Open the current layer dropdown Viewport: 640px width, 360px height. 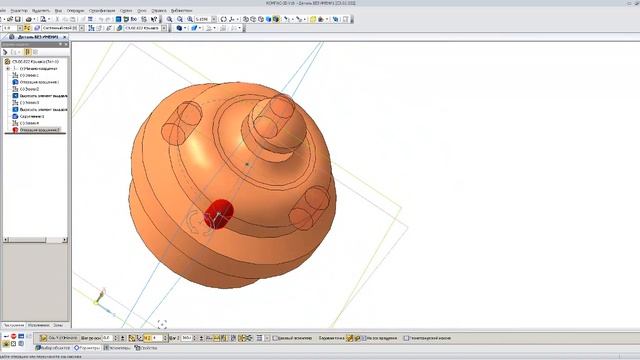click(x=82, y=28)
